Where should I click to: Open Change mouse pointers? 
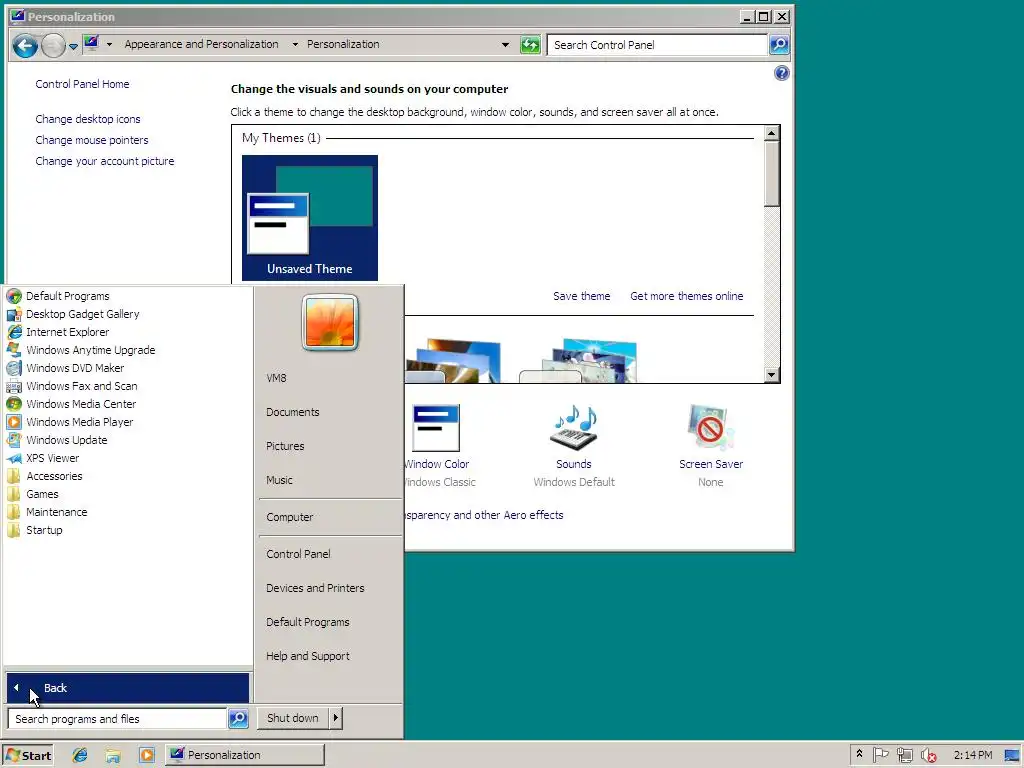tap(91, 140)
